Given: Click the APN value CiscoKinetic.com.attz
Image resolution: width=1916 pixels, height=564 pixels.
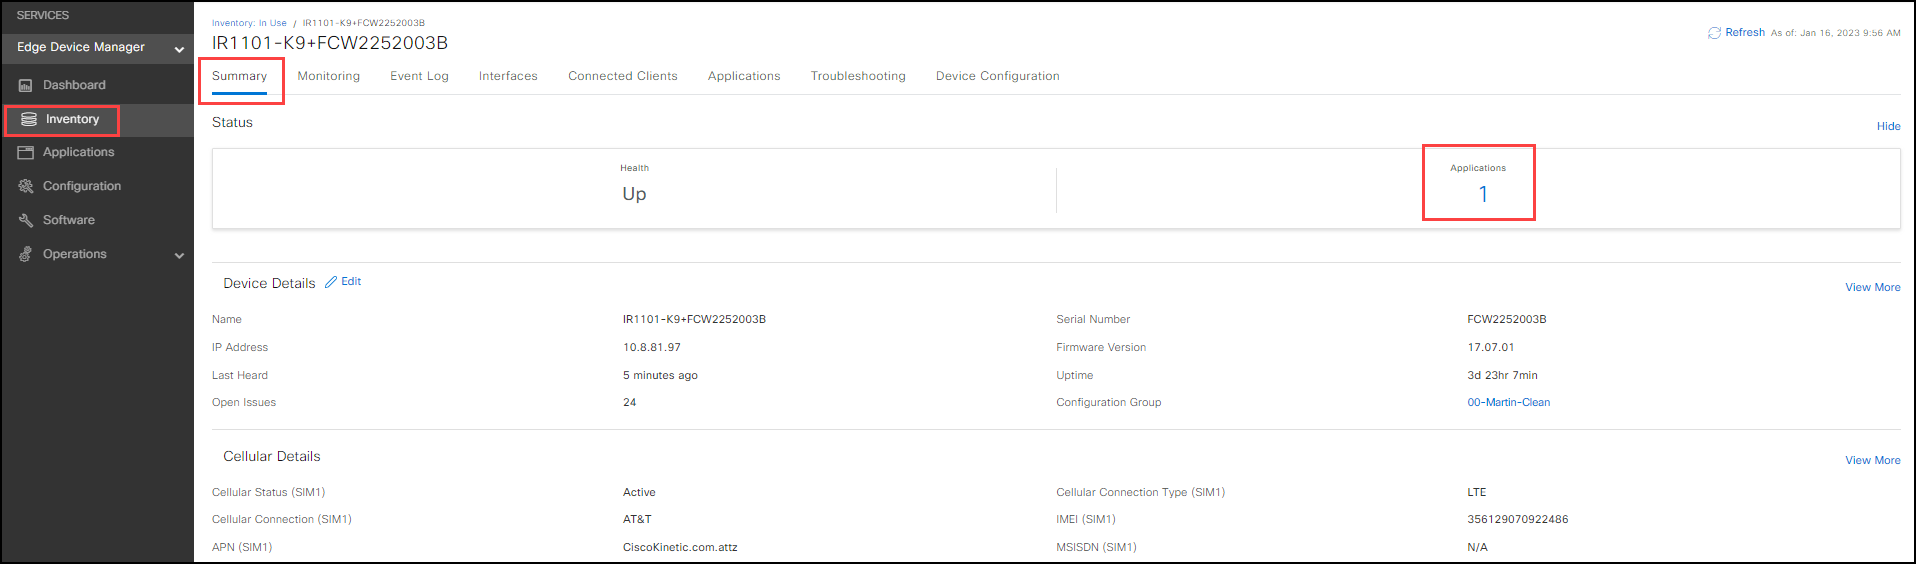Looking at the screenshot, I should click(680, 548).
